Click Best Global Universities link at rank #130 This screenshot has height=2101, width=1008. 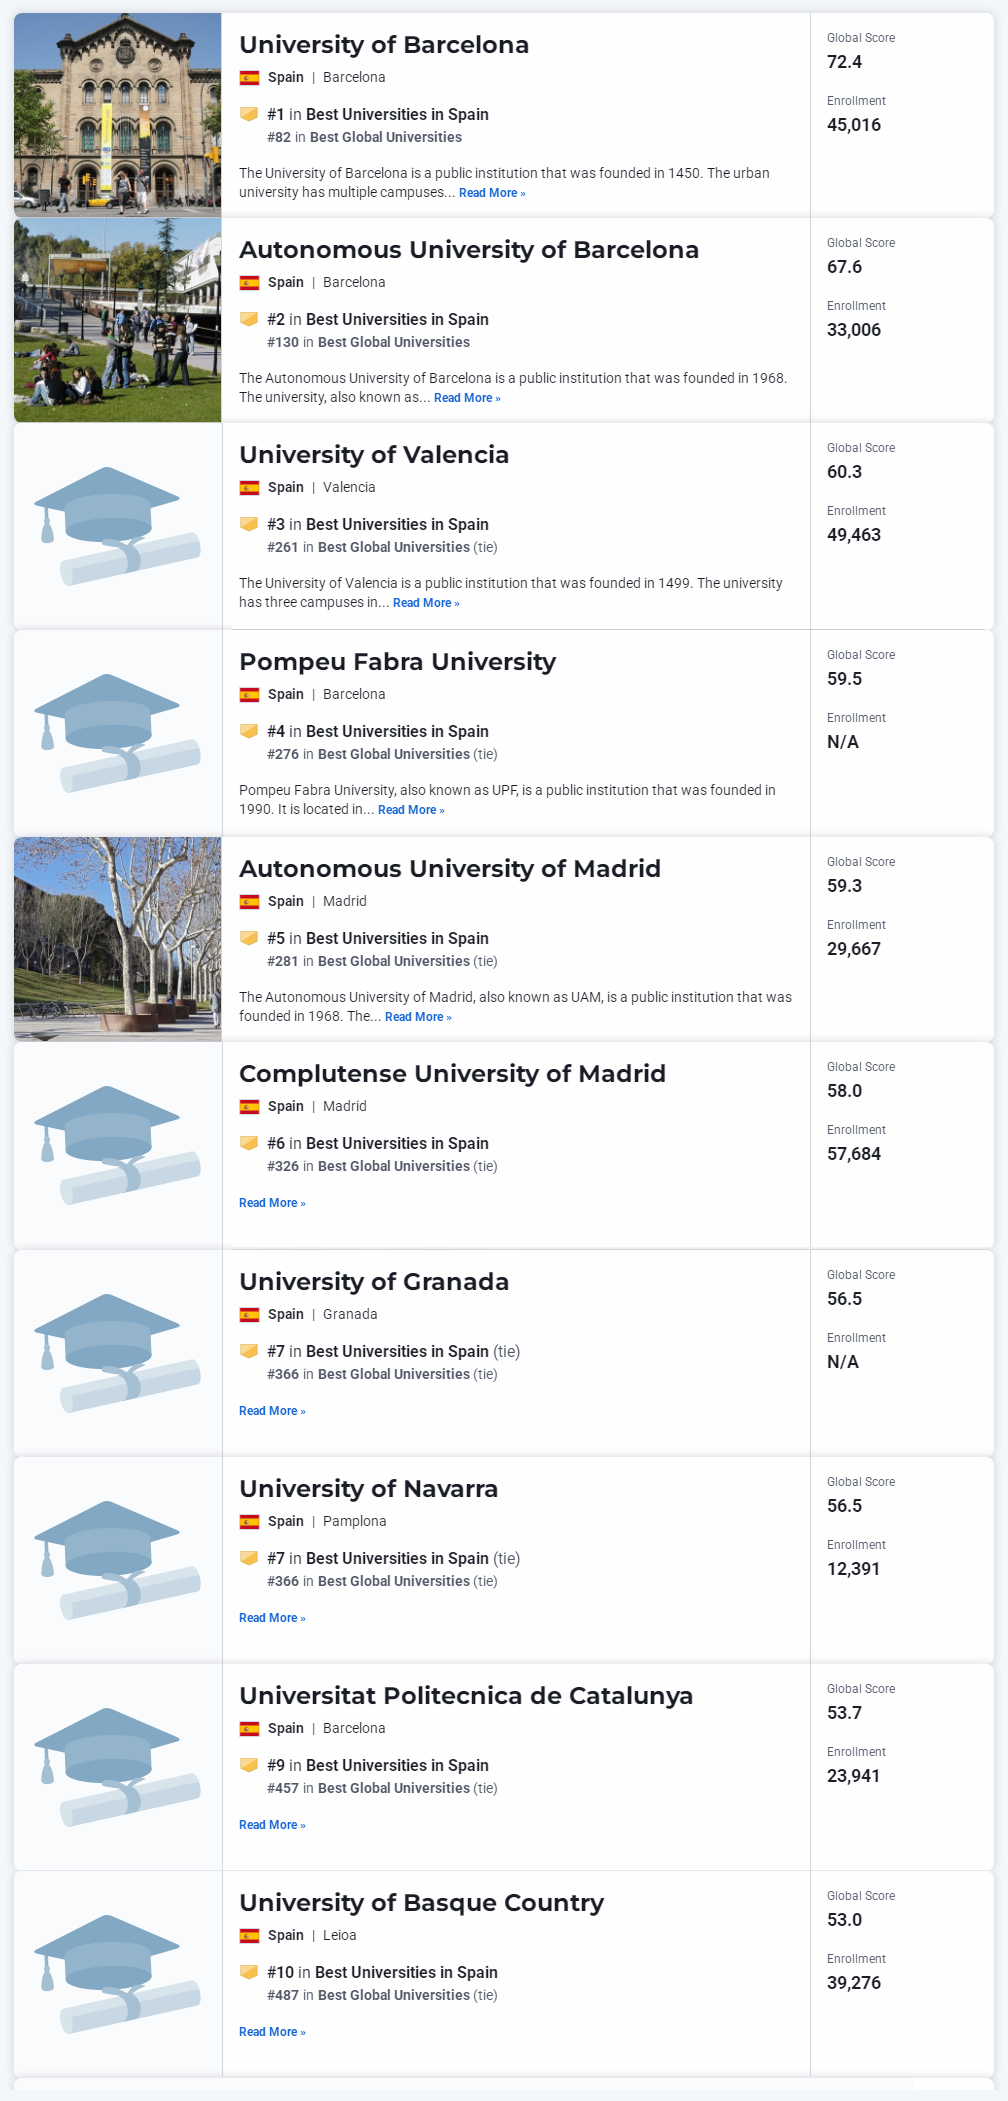pyautogui.click(x=394, y=342)
